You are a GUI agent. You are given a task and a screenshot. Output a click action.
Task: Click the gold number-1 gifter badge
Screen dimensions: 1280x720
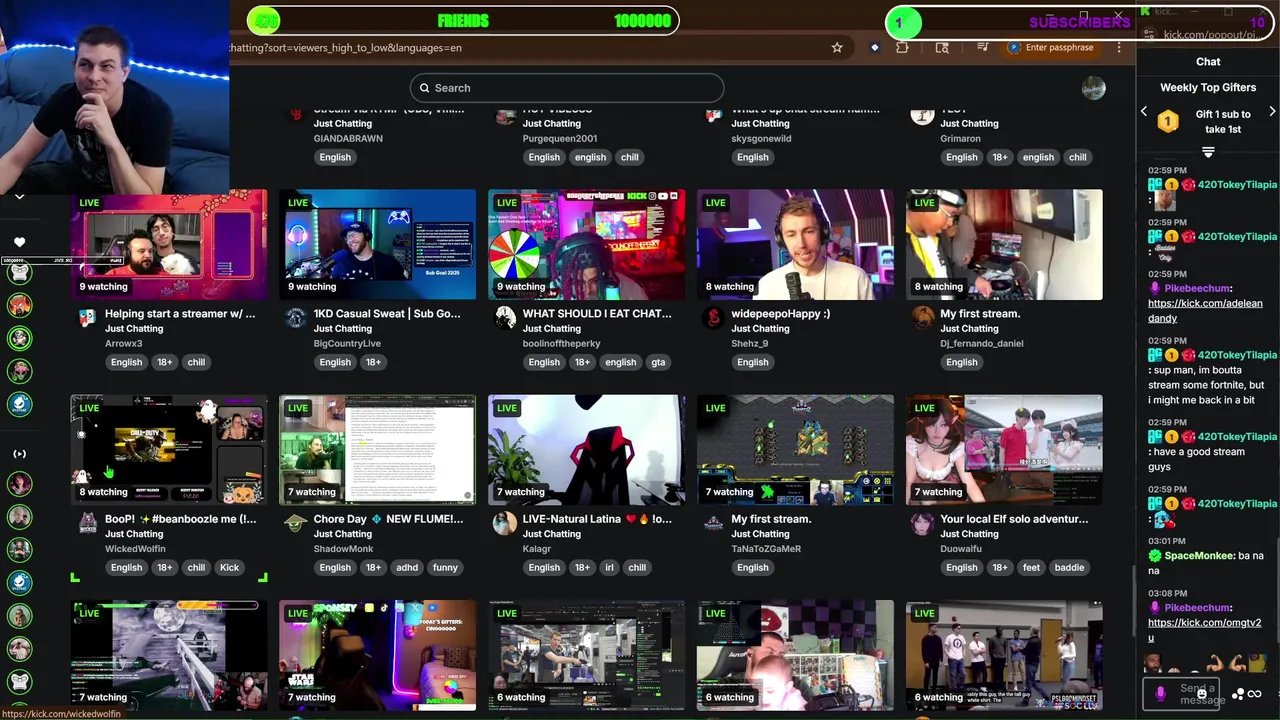tap(1167, 122)
